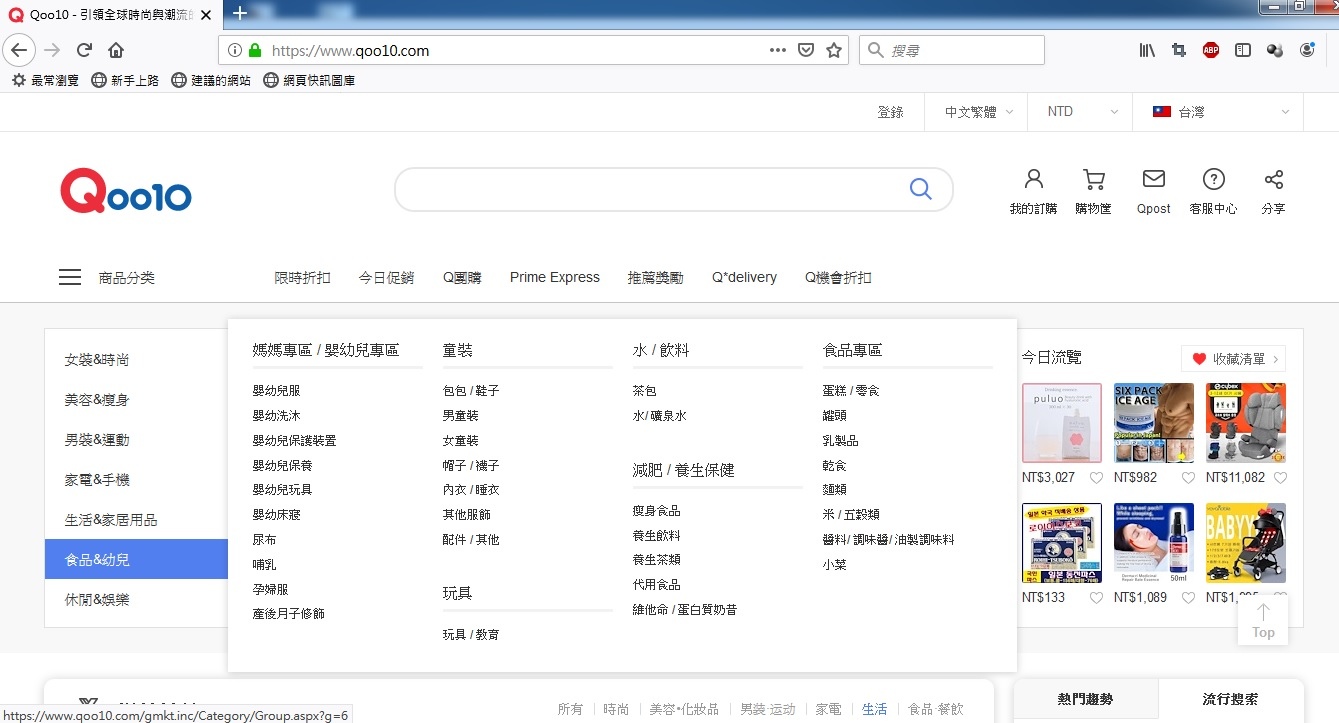1339x723 pixels.
Task: Open 蛋糕 / 零食 subcategory link
Action: tap(850, 391)
